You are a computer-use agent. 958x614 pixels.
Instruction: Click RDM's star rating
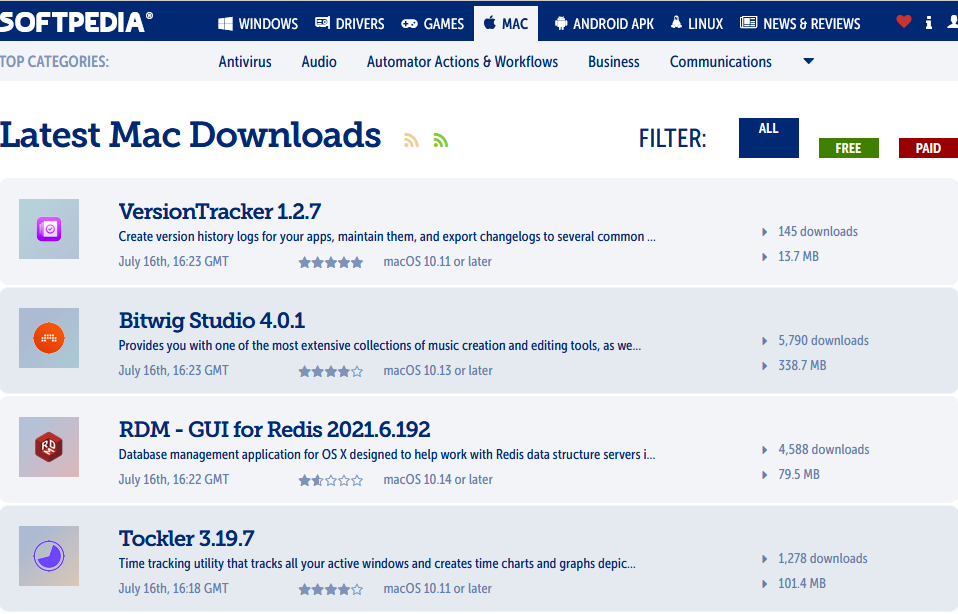331,481
